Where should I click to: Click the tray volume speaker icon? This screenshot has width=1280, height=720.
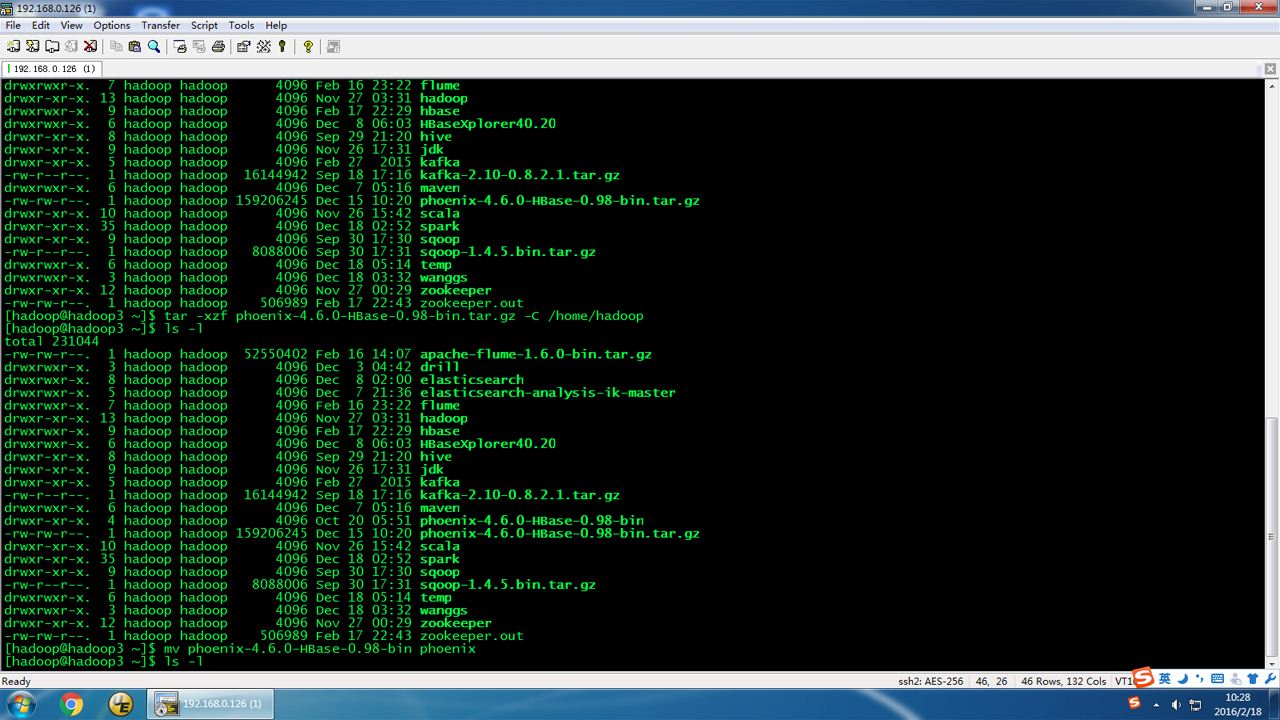click(1176, 705)
